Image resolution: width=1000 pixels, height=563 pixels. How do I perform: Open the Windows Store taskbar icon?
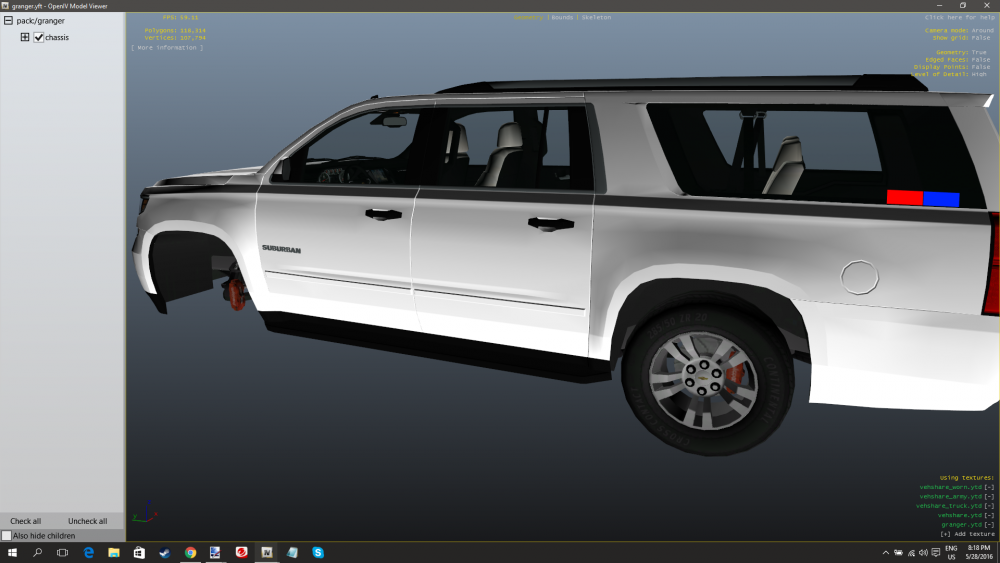[139, 553]
